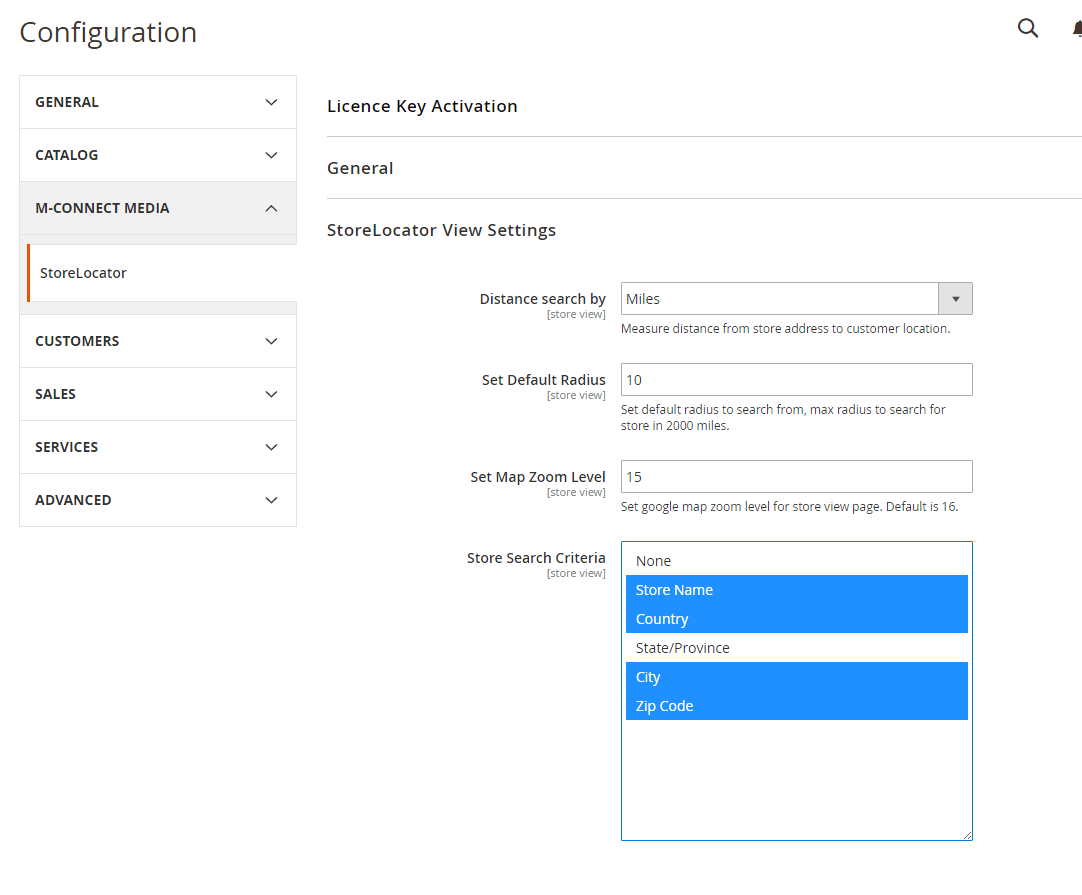Image resolution: width=1082 pixels, height=895 pixels.
Task: Click the Set Map Zoom Level field
Action: coord(796,477)
